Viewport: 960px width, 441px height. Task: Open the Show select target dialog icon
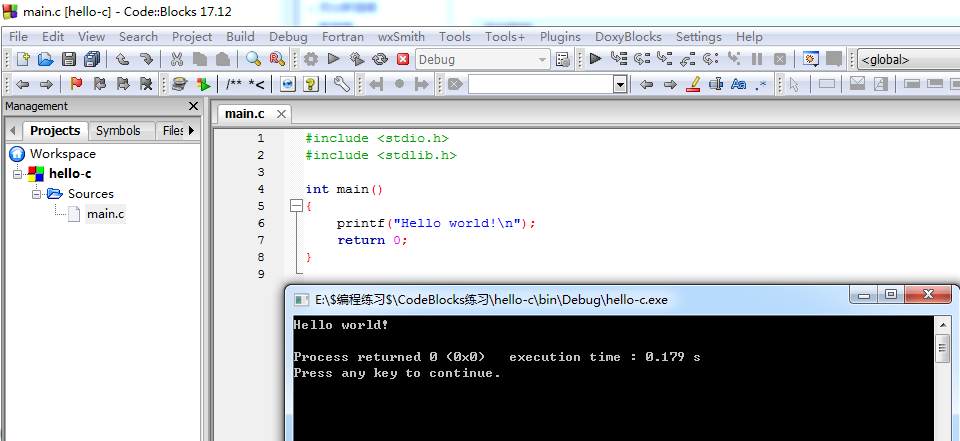[563, 59]
